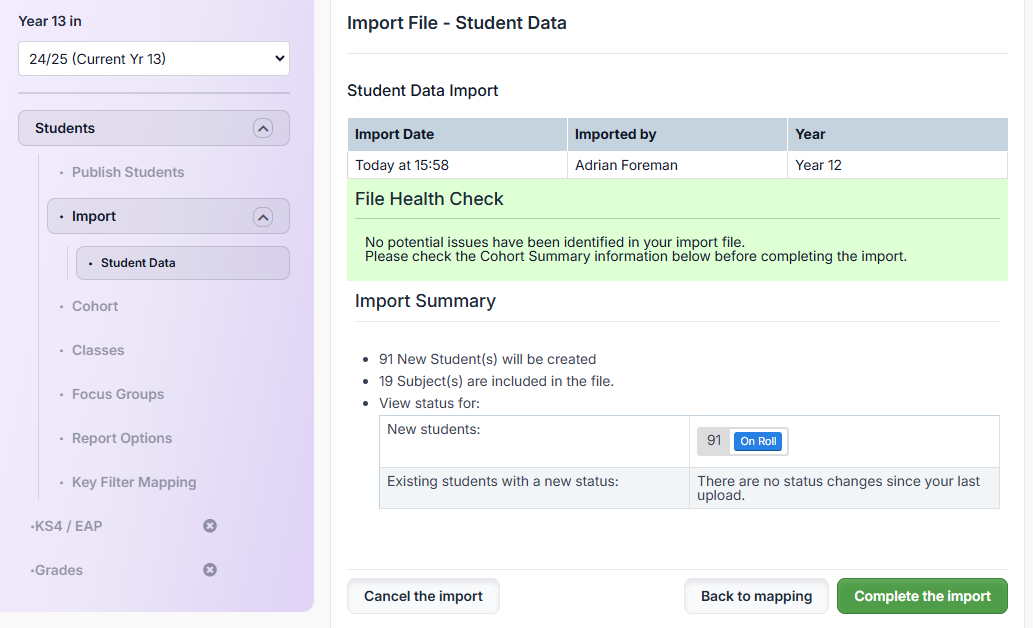Screen dimensions: 1033x628
Task: Click the Grades cross icon
Action: tap(210, 570)
